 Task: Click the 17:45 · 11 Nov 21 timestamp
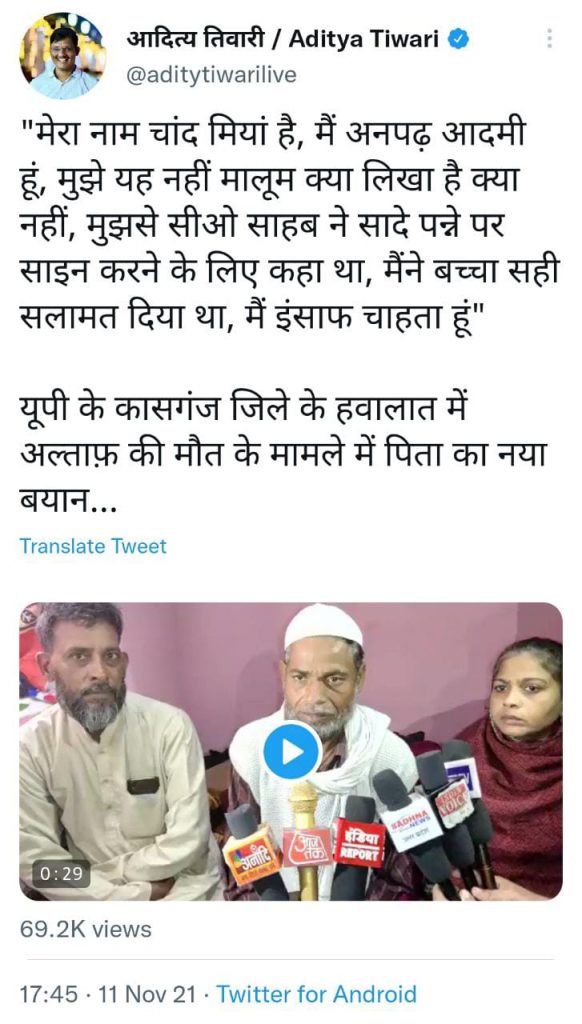[107, 994]
